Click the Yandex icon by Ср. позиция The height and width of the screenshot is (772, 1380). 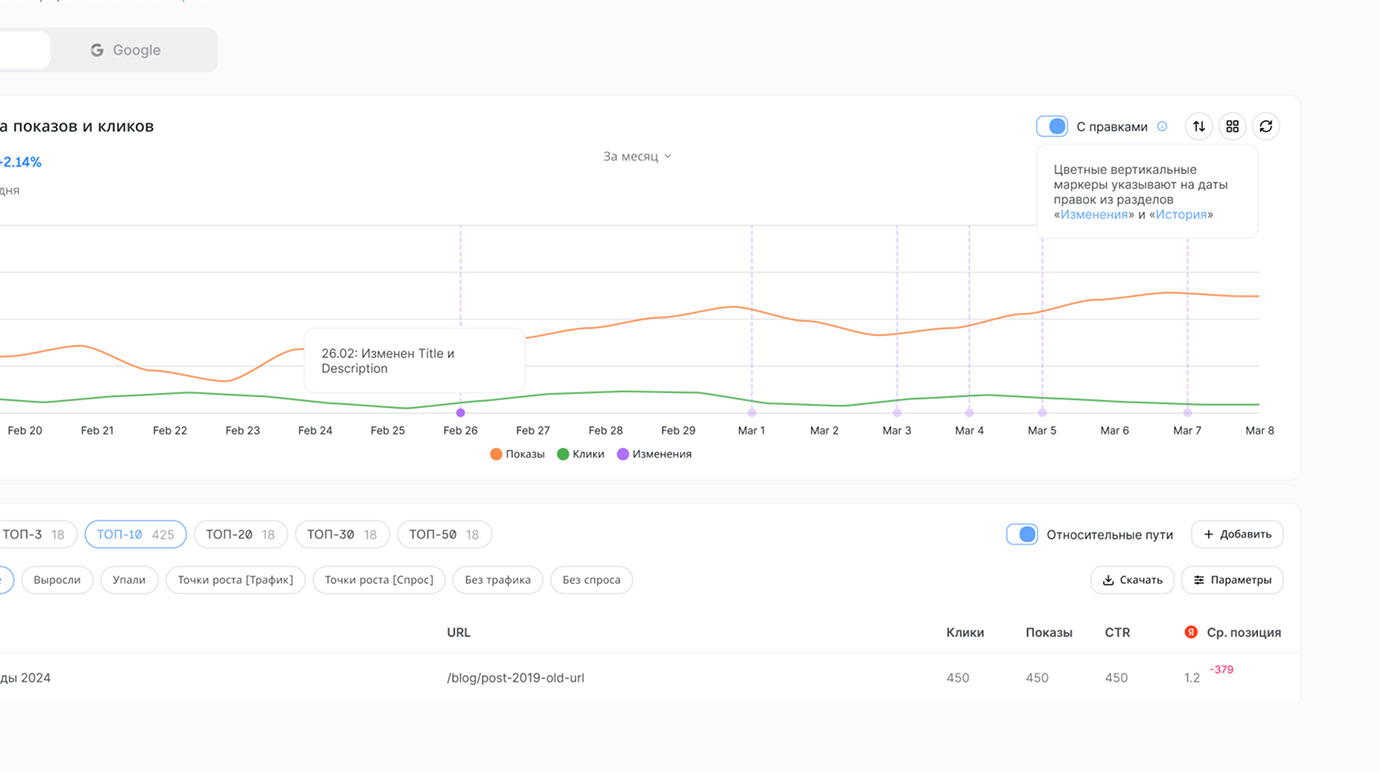coord(1191,632)
